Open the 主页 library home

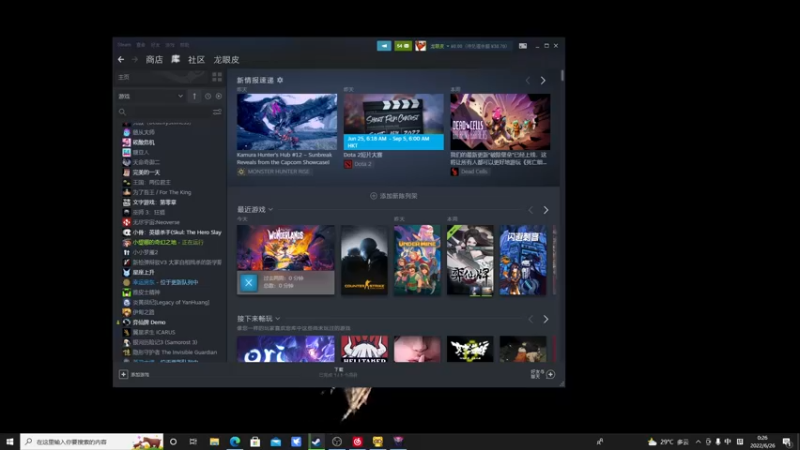124,77
